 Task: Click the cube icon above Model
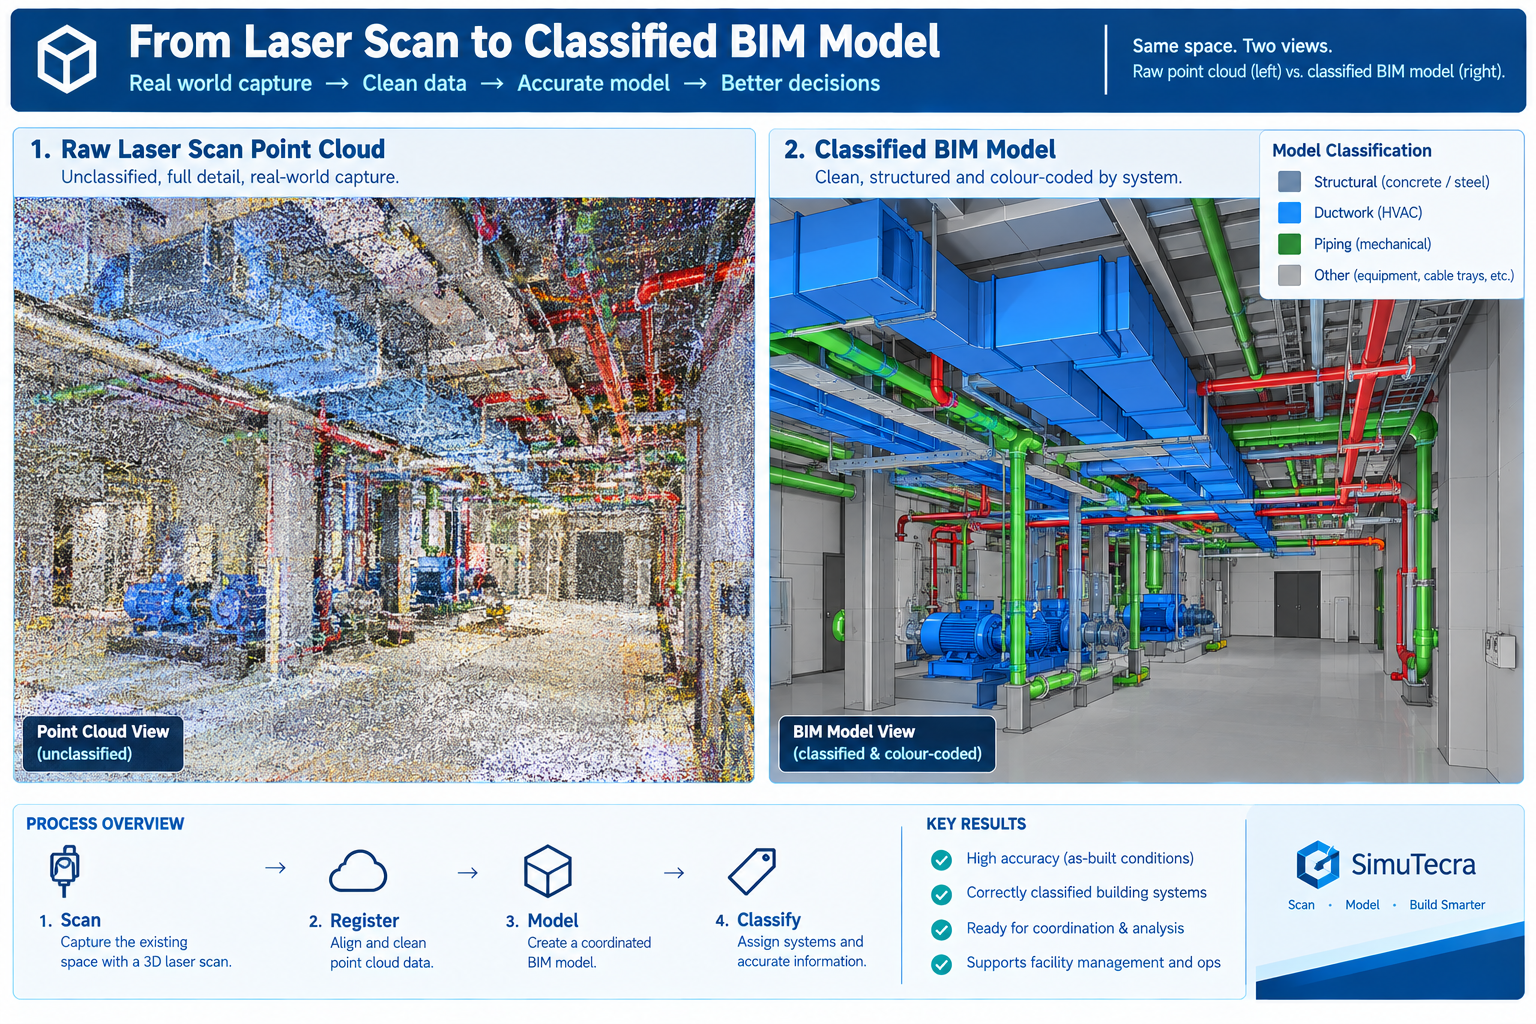[x=548, y=871]
